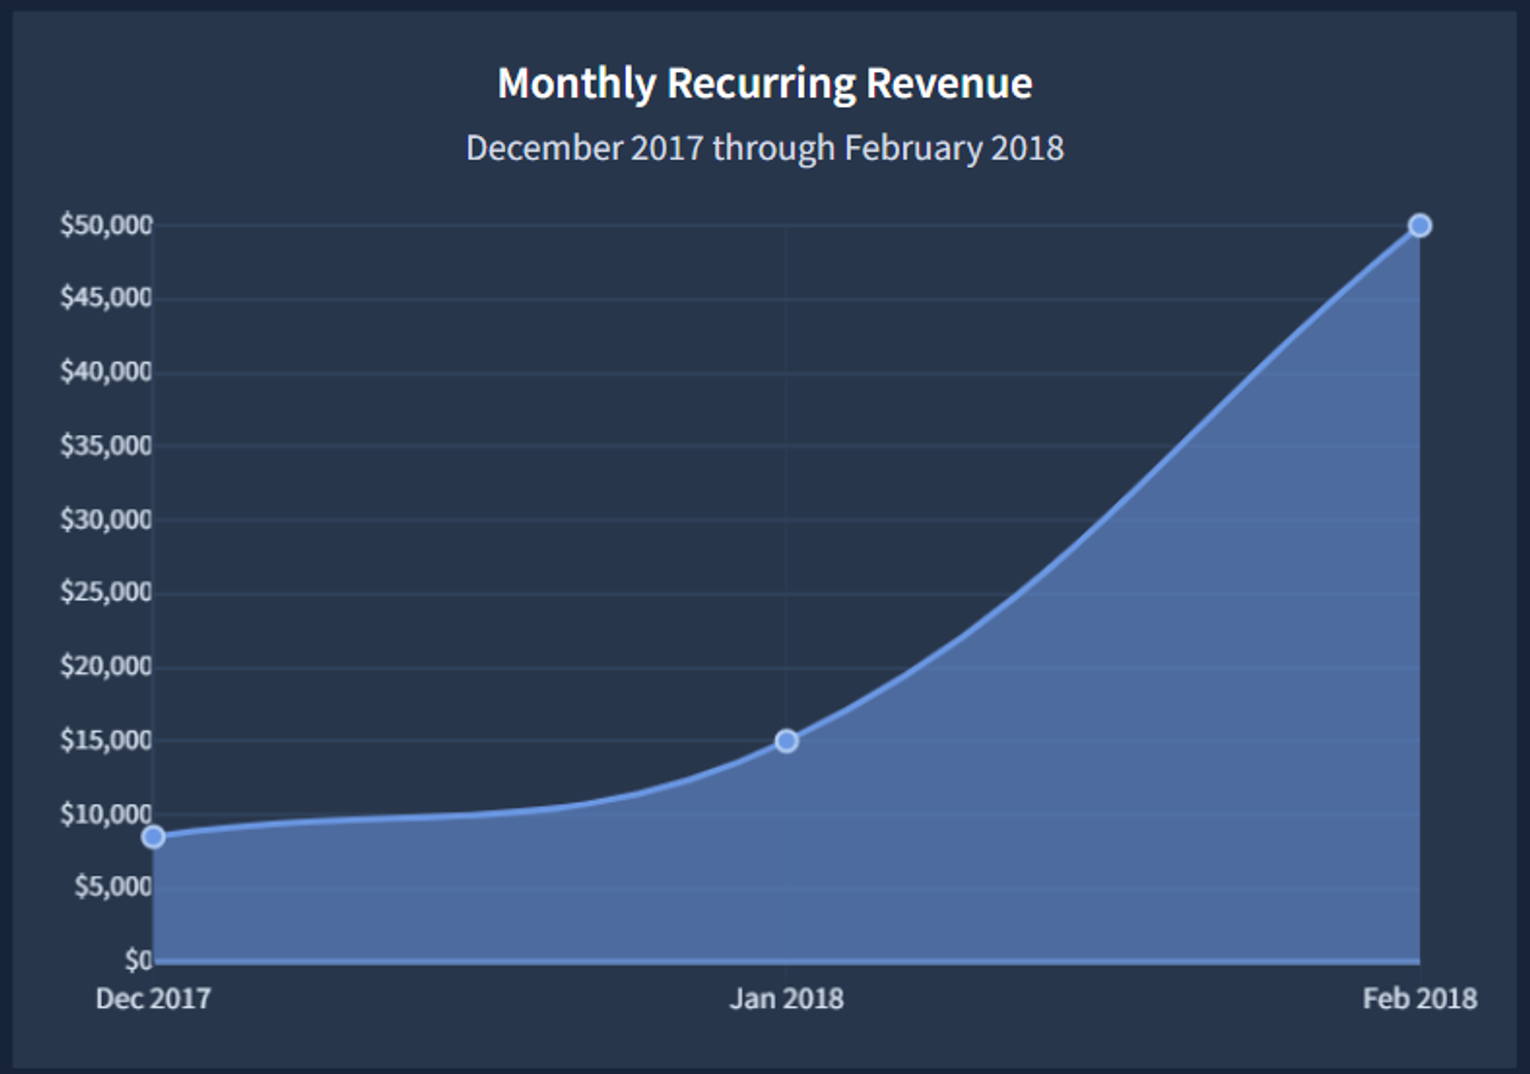Screen dimensions: 1530x1074
Task: Click the $10,000 y-axis label
Action: tap(106, 814)
